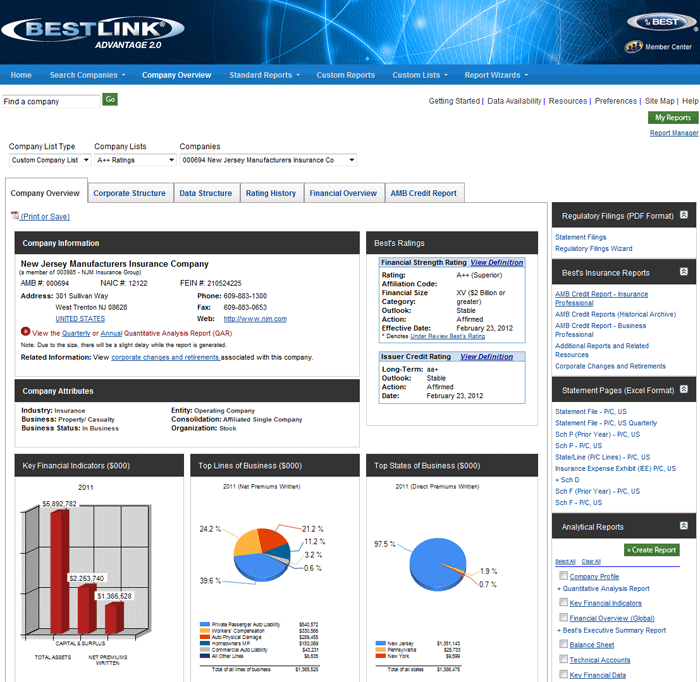Expand the Standard Reports menu
This screenshot has height=682, width=700.
pyautogui.click(x=265, y=75)
